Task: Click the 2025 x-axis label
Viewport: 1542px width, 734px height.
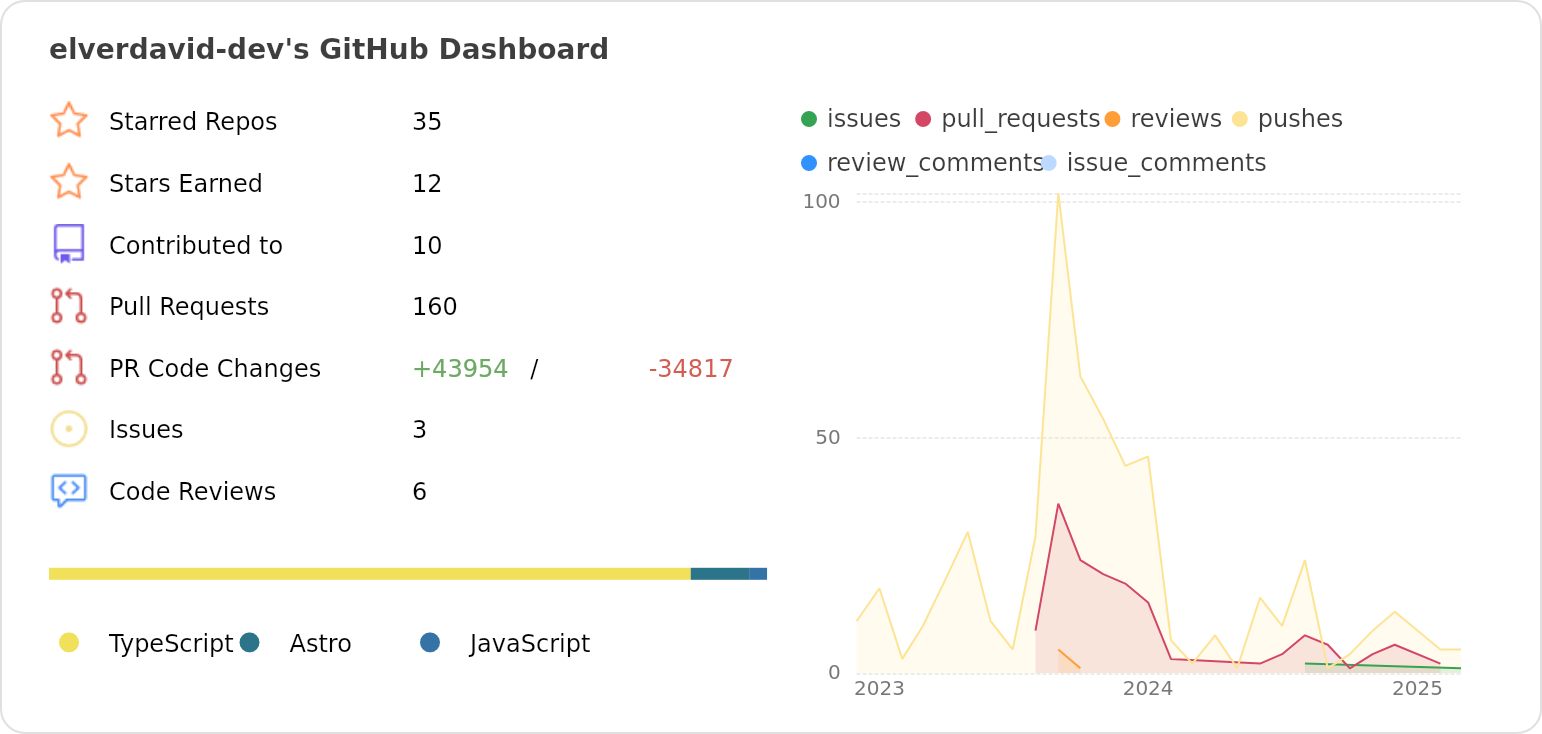Action: (1417, 688)
